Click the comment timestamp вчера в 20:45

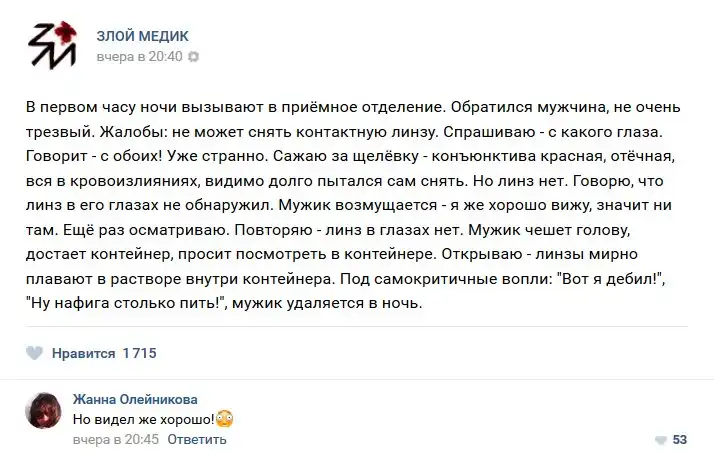tap(116, 439)
